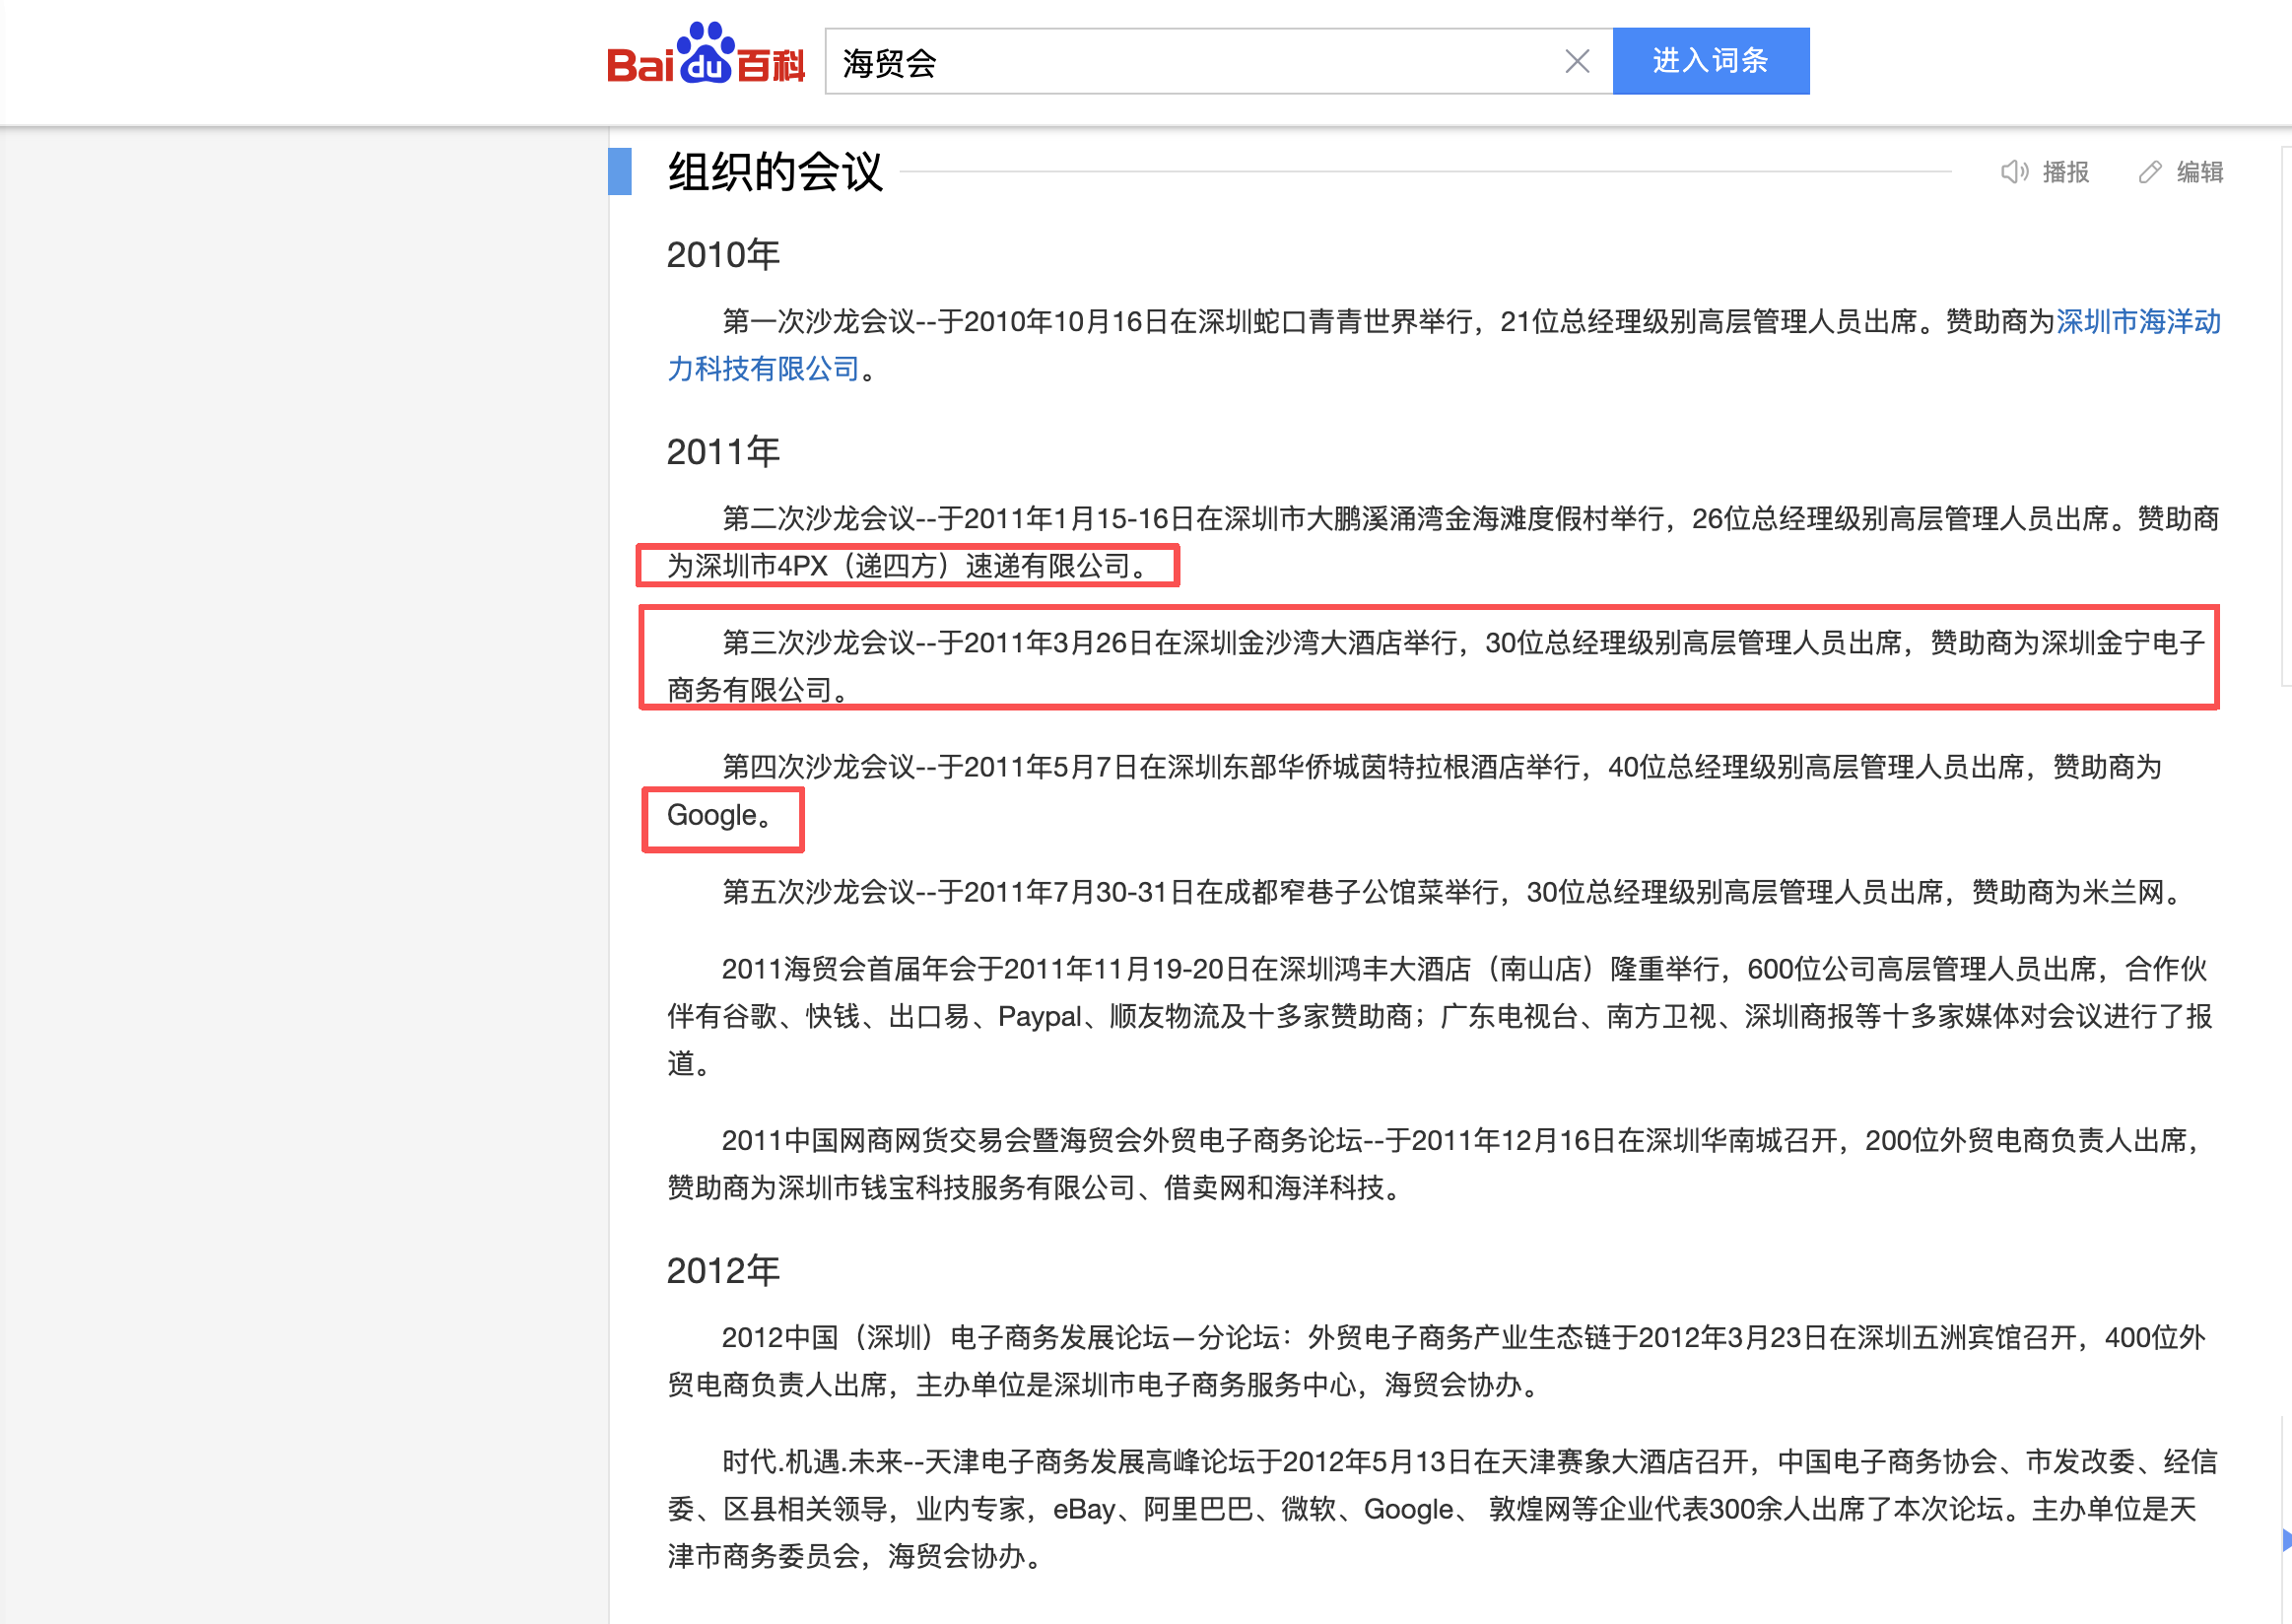This screenshot has height=1624, width=2292.
Task: Click the 2012年 subheading
Action: (723, 1271)
